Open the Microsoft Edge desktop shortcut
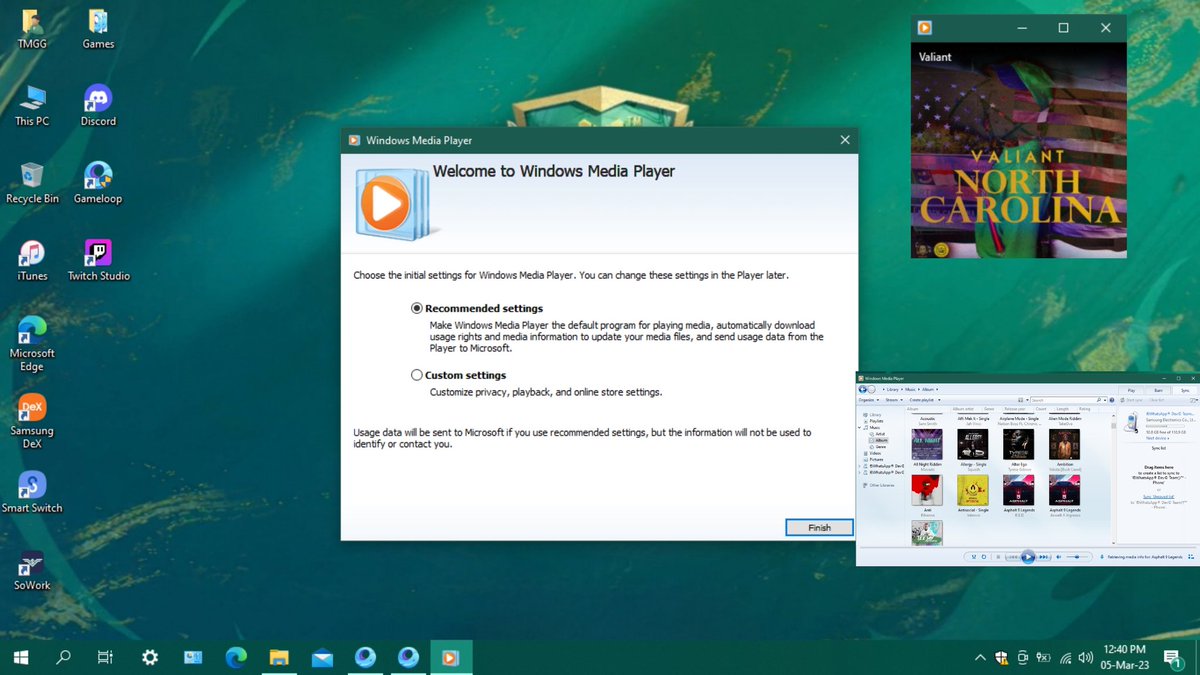The width and height of the screenshot is (1200, 675). click(x=32, y=343)
